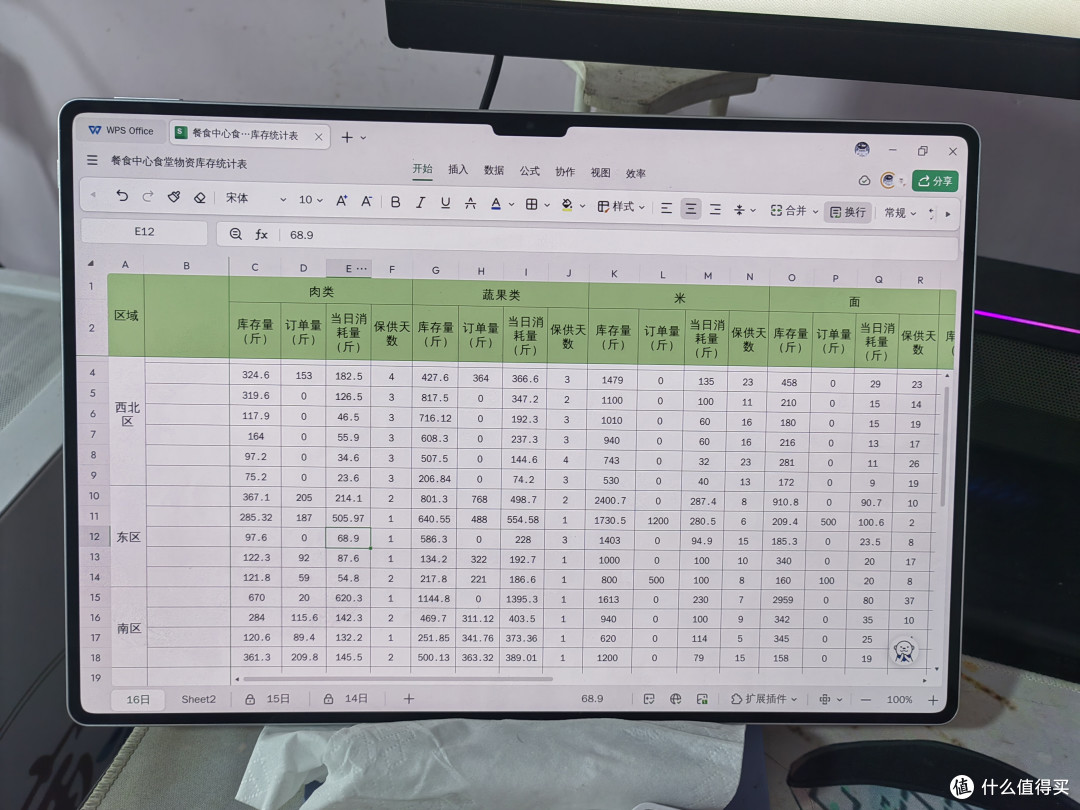Select the locked 15日 sheet tab
The height and width of the screenshot is (810, 1080).
point(268,698)
